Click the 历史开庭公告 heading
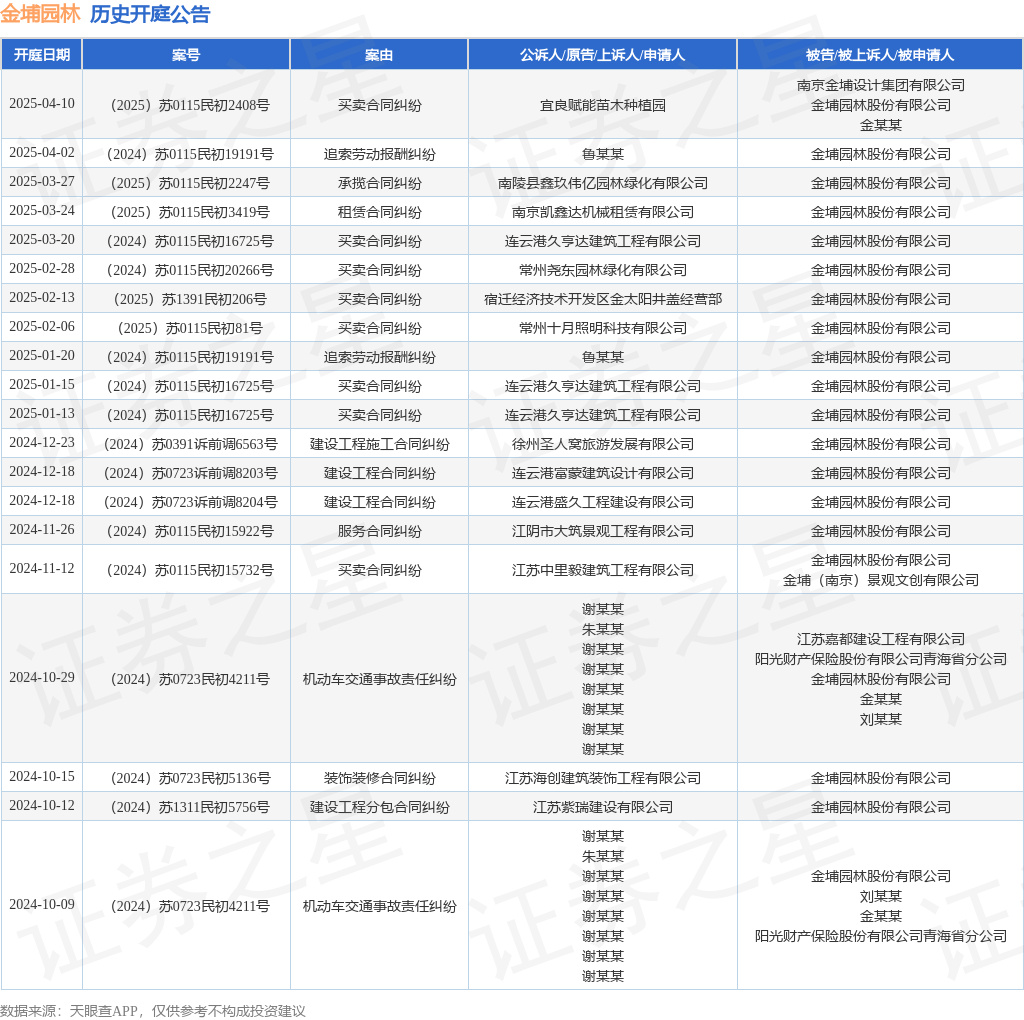The image size is (1024, 1020). click(x=150, y=14)
